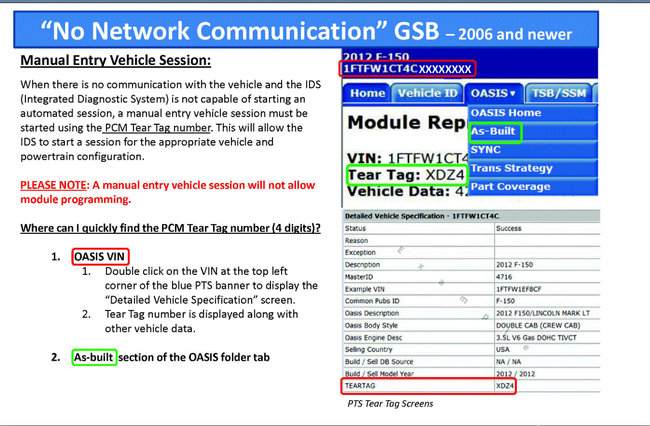This screenshot has height=426, width=650.
Task: Click value 3.5L V6 Gas DOHC TIVCT
Action: [x=536, y=338]
